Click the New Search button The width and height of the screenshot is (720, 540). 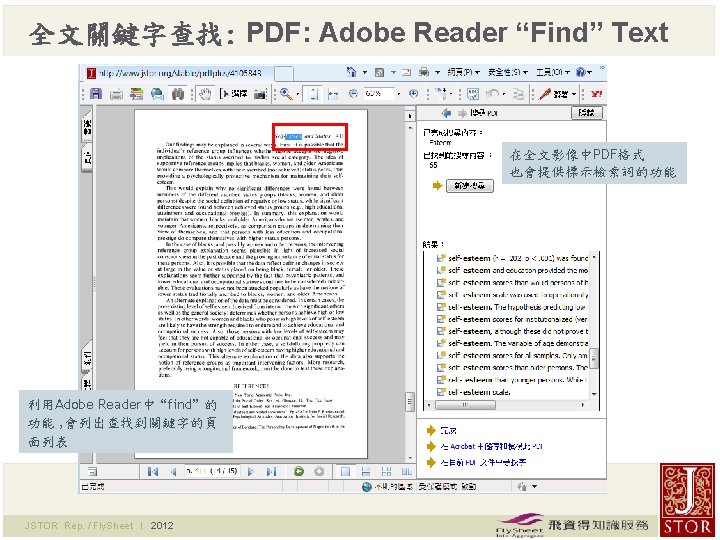(x=470, y=186)
